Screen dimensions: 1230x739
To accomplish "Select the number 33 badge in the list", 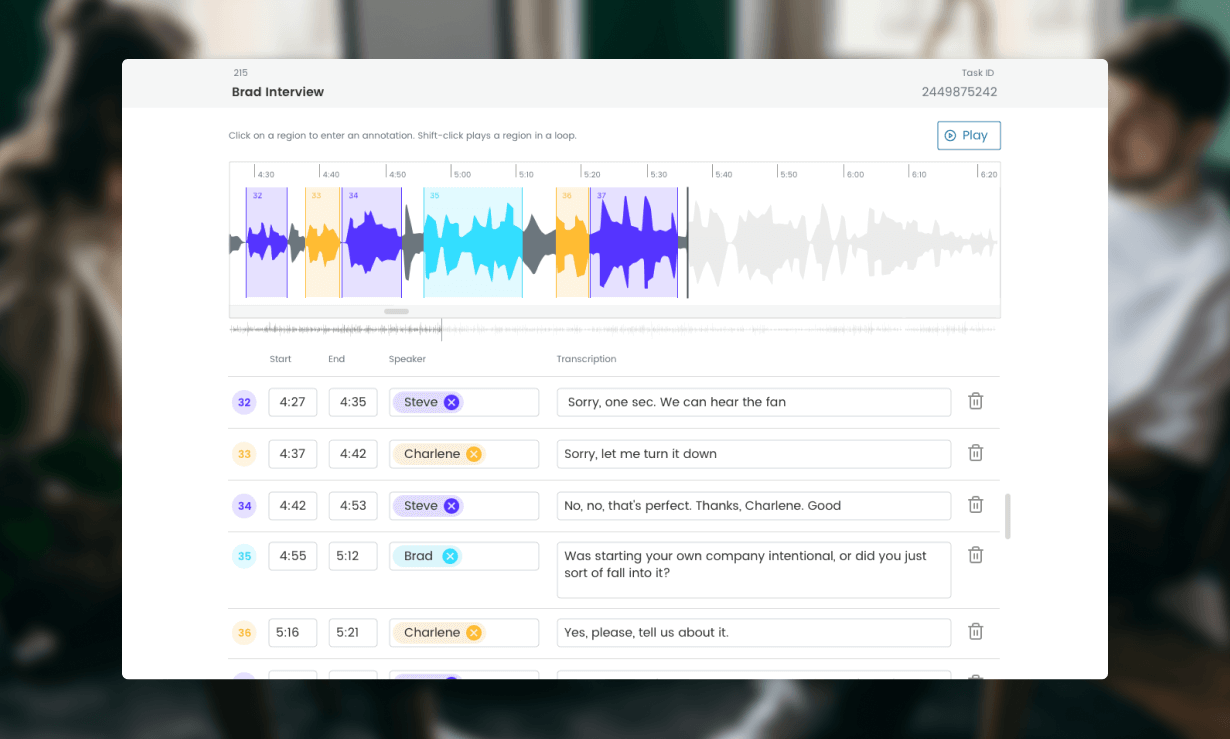I will coord(244,455).
